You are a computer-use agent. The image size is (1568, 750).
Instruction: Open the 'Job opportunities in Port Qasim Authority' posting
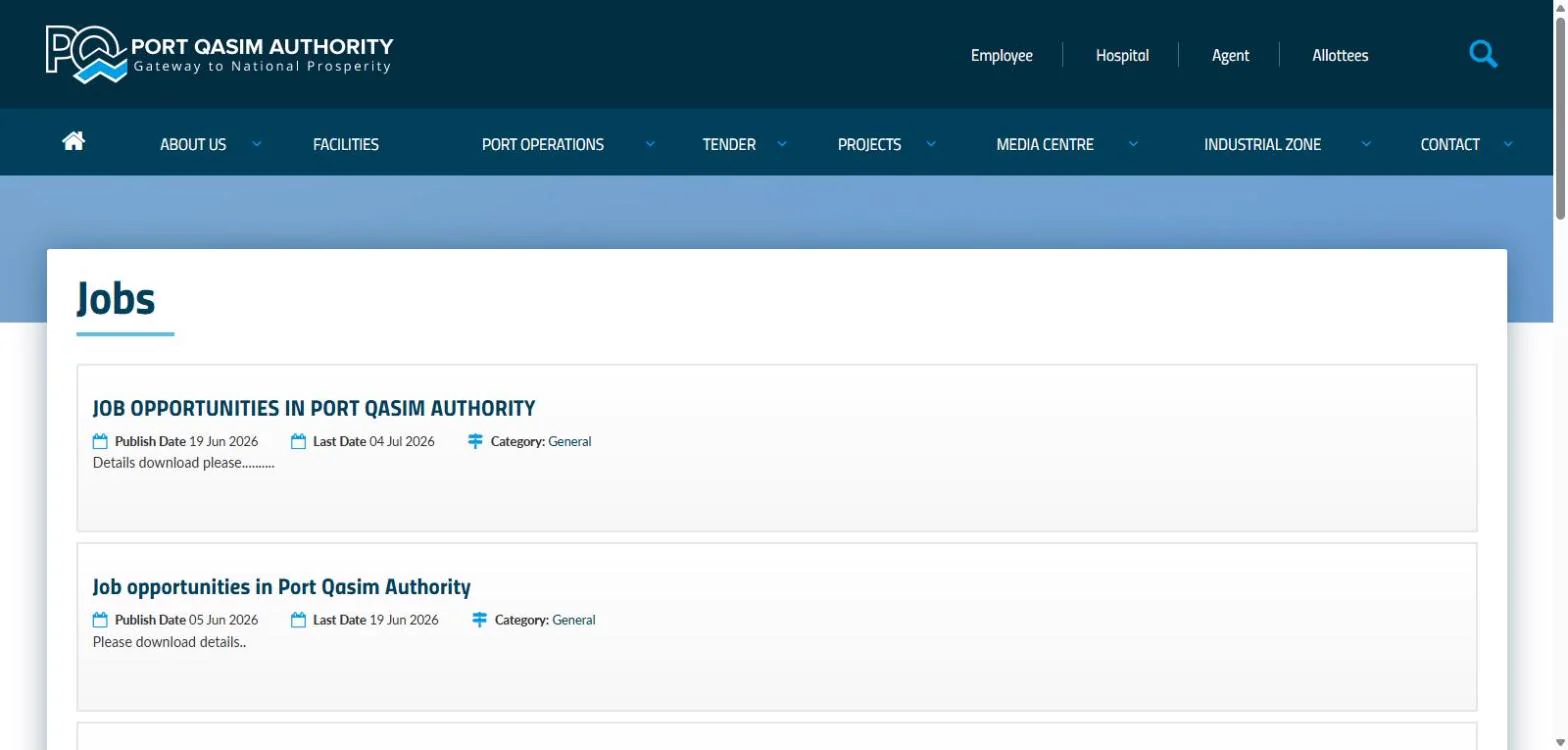coord(282,587)
